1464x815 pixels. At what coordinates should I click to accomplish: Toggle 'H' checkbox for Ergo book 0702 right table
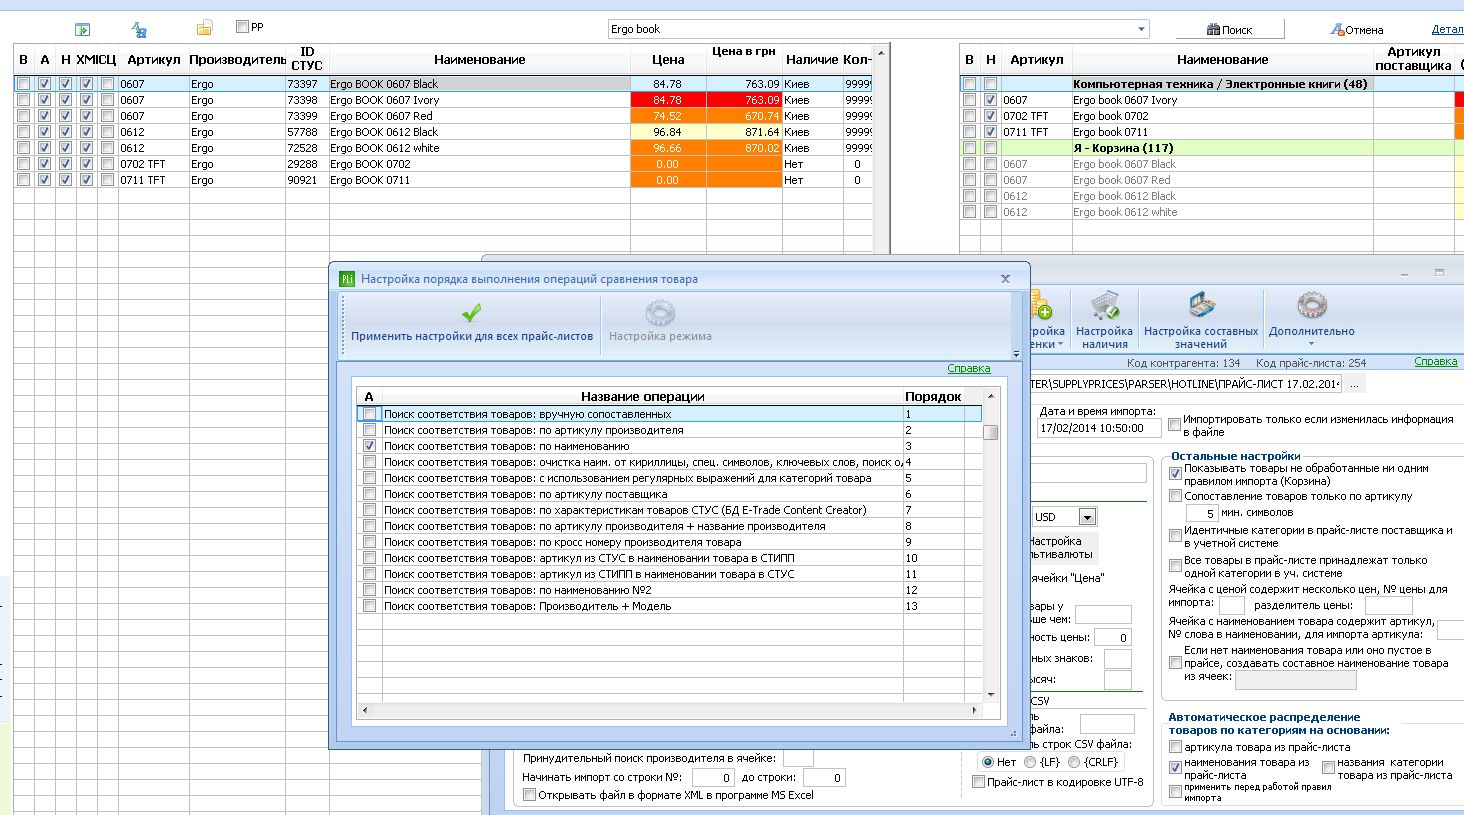coord(990,116)
